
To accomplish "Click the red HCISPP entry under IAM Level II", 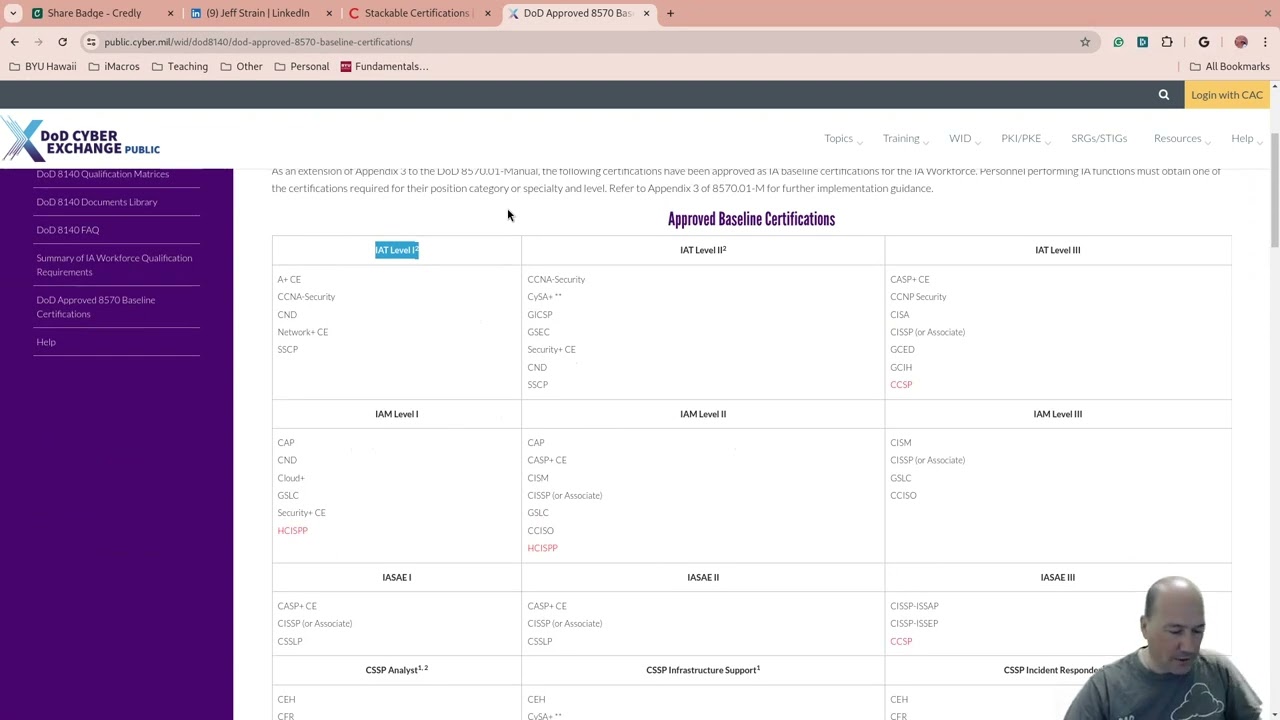I will coord(542,548).
